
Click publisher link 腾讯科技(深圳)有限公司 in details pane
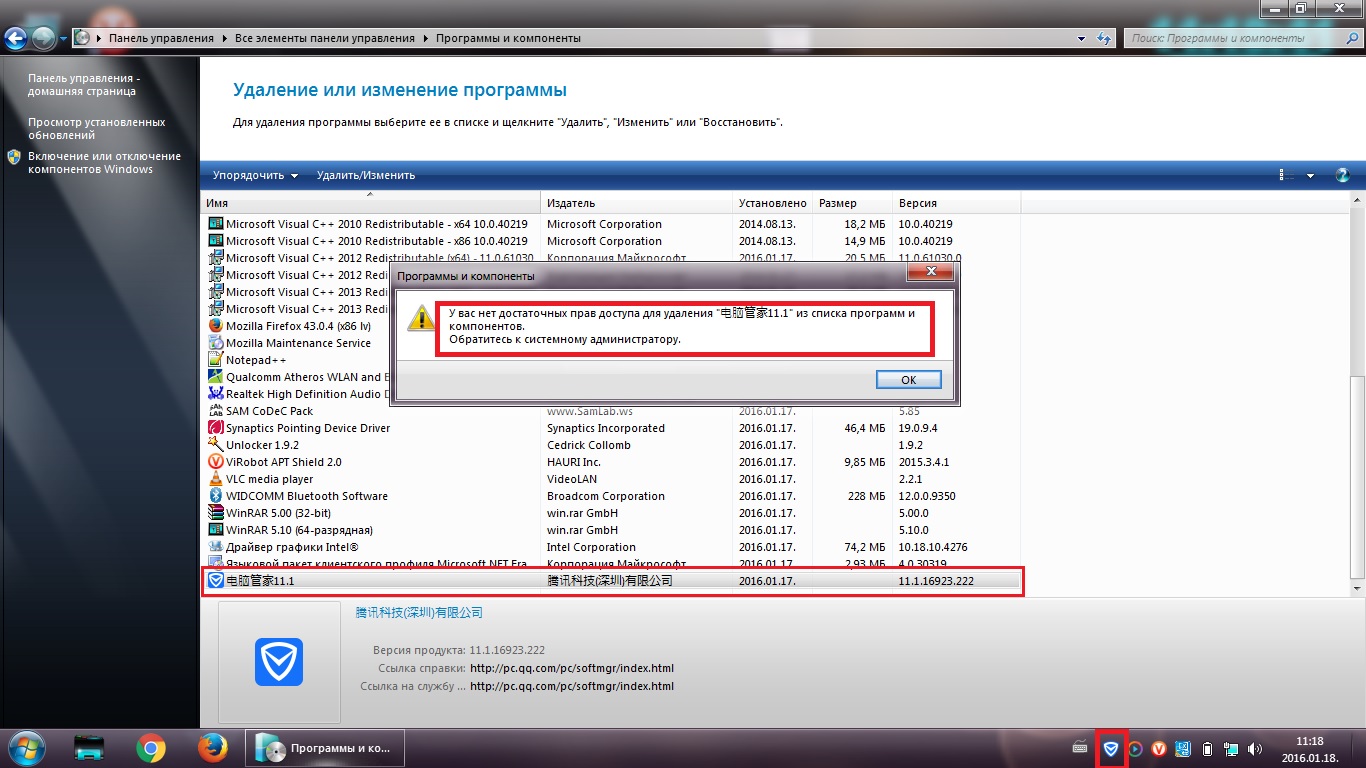[419, 612]
